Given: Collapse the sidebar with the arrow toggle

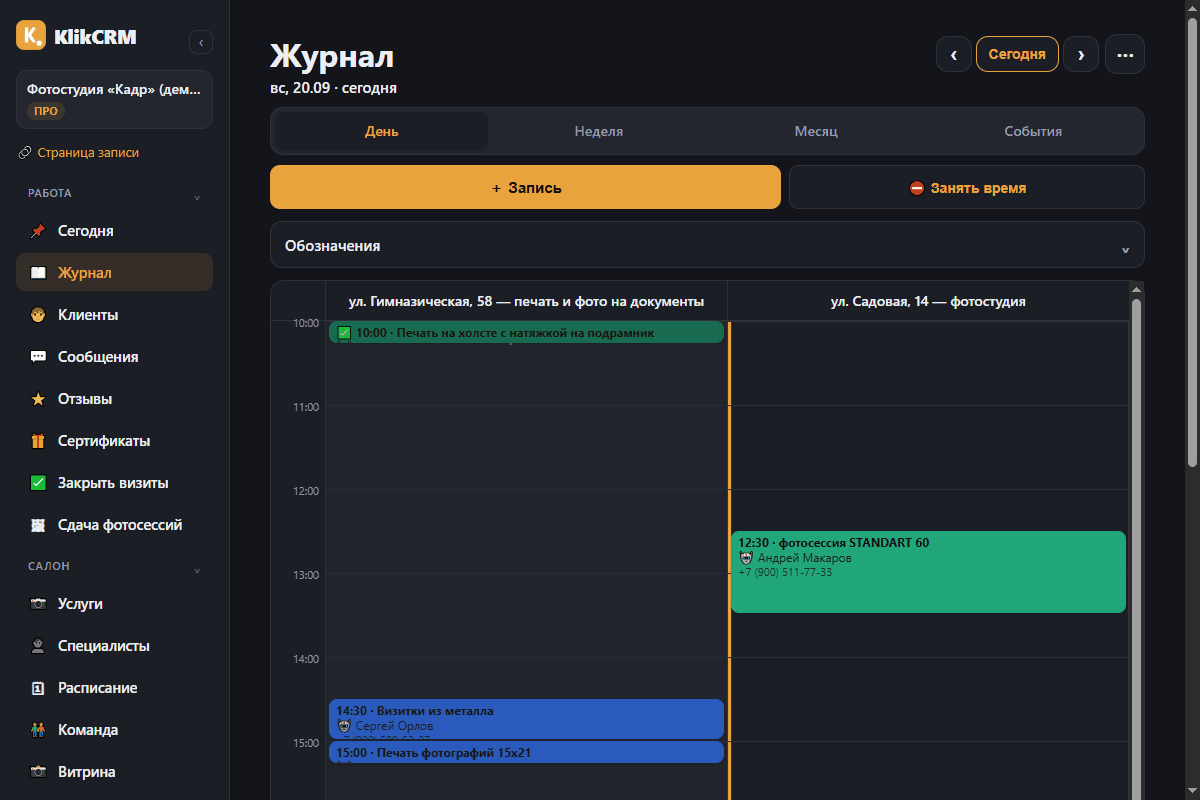Looking at the screenshot, I should [x=201, y=42].
